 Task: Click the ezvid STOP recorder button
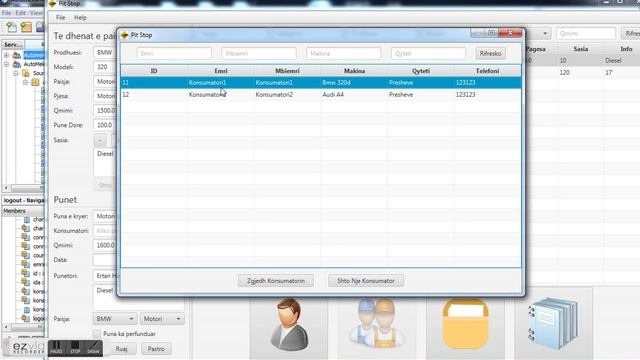point(75,347)
